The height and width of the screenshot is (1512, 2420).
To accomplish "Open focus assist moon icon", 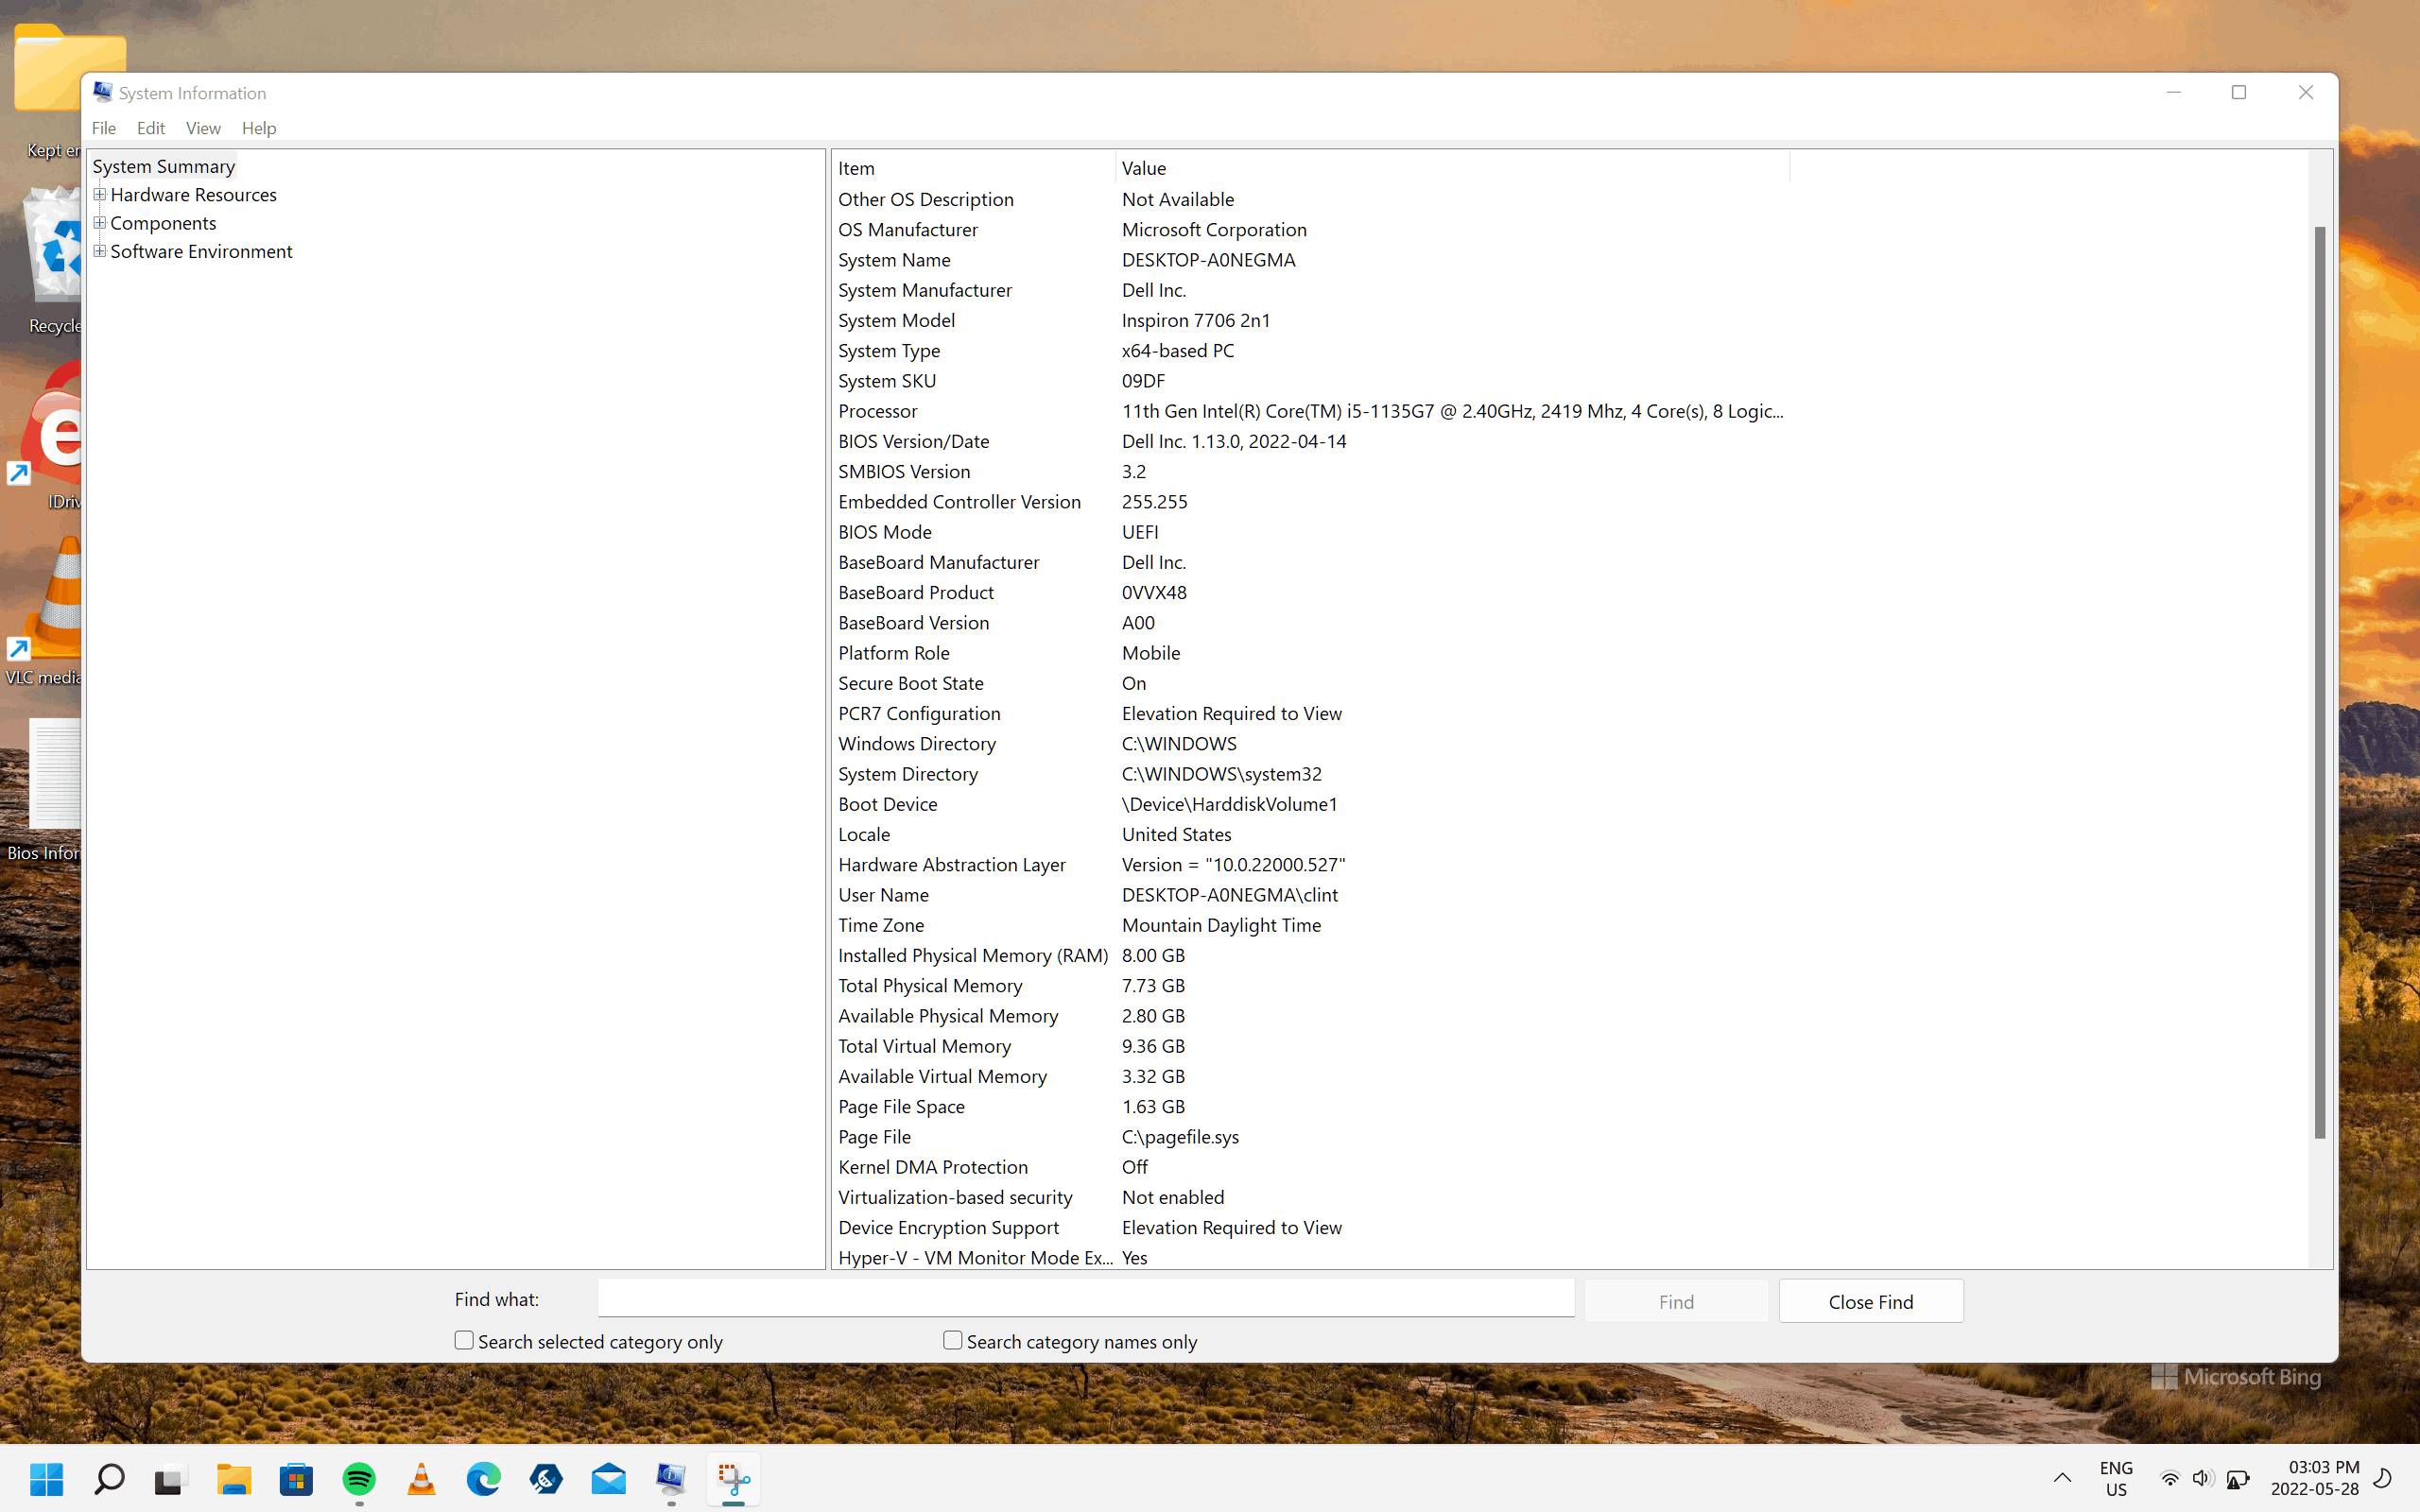I will [2383, 1478].
